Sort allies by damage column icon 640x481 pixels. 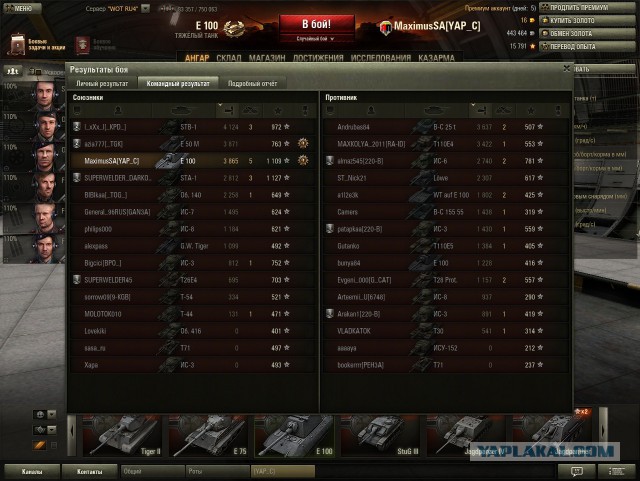[227, 110]
